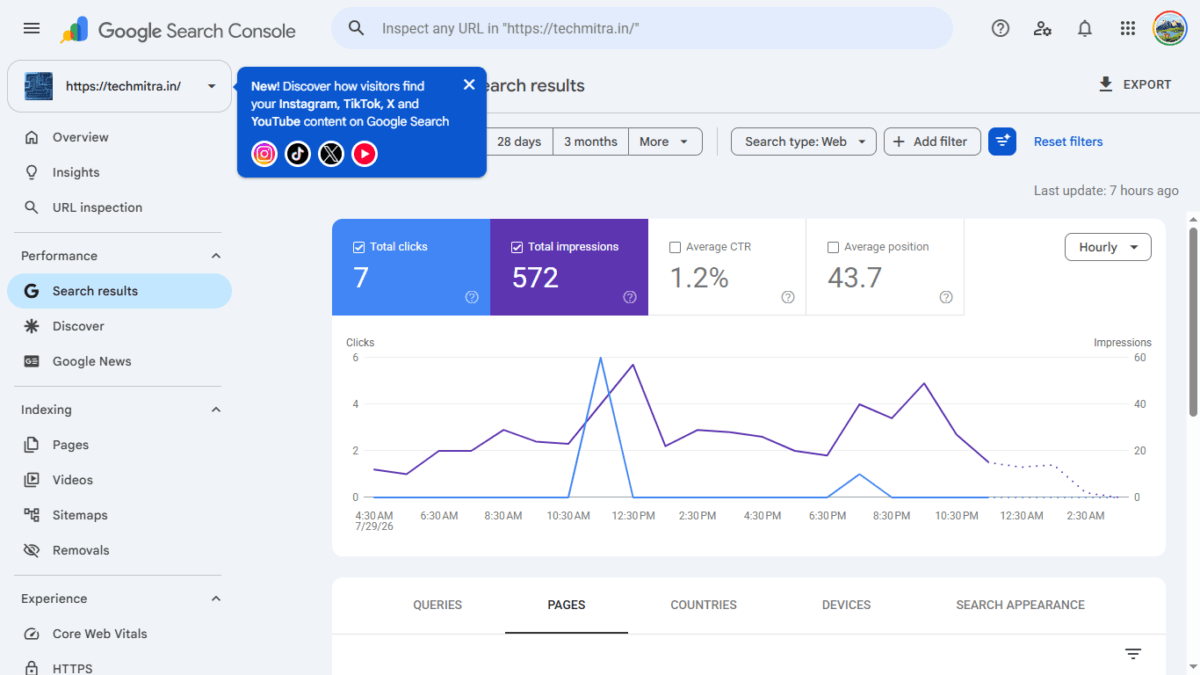Select the 28 days date range
The width and height of the screenshot is (1200, 675).
coord(519,141)
